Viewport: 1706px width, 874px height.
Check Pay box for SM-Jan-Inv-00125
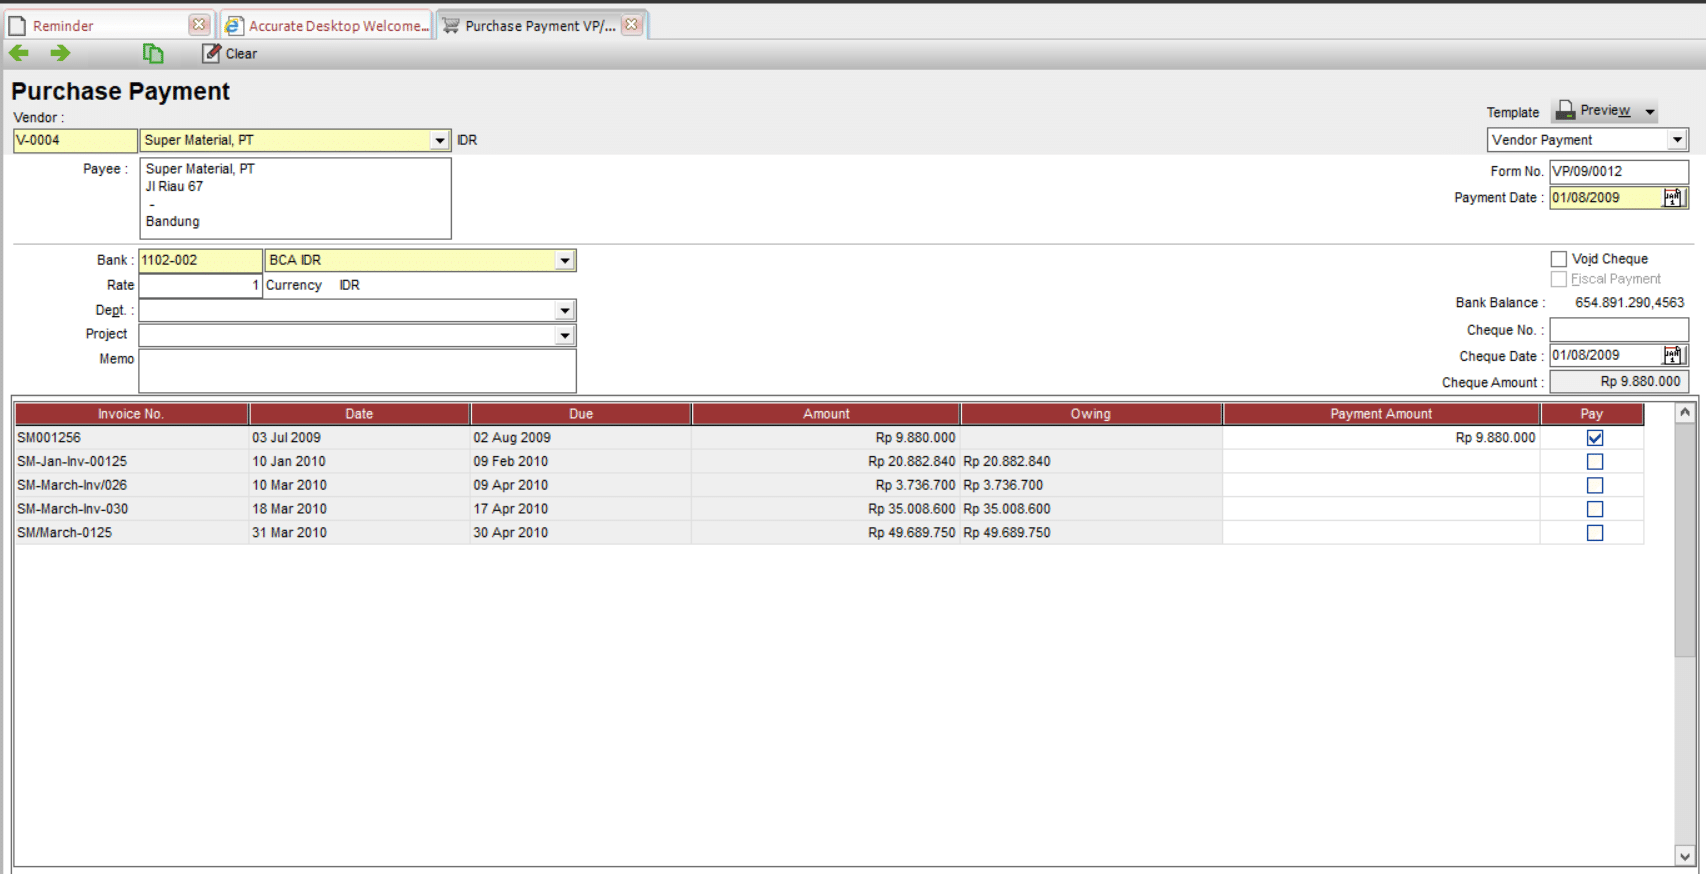[1595, 462]
